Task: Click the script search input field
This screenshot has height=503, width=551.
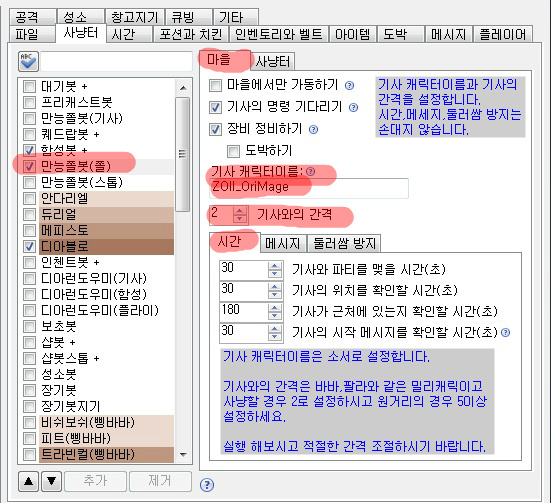Action: (x=116, y=61)
